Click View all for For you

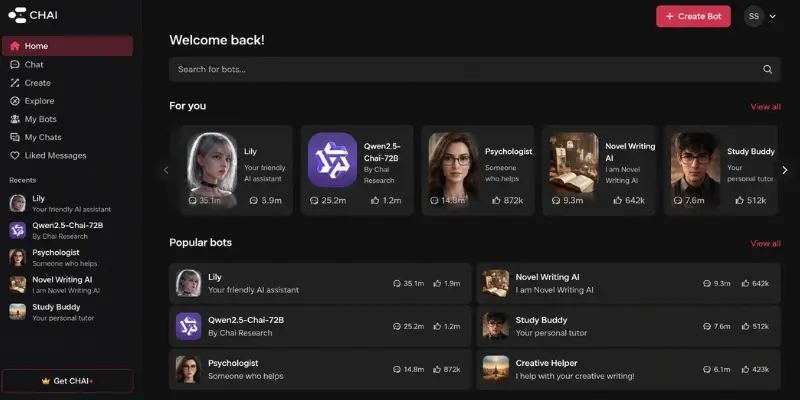click(765, 107)
